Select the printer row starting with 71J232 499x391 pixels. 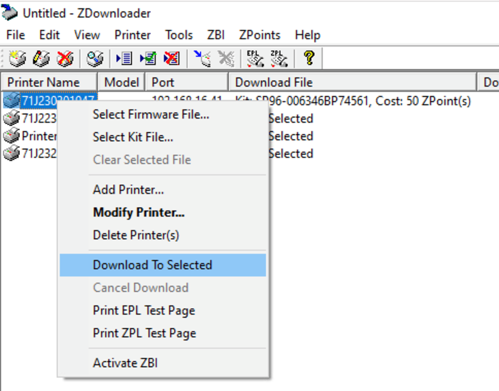39,153
